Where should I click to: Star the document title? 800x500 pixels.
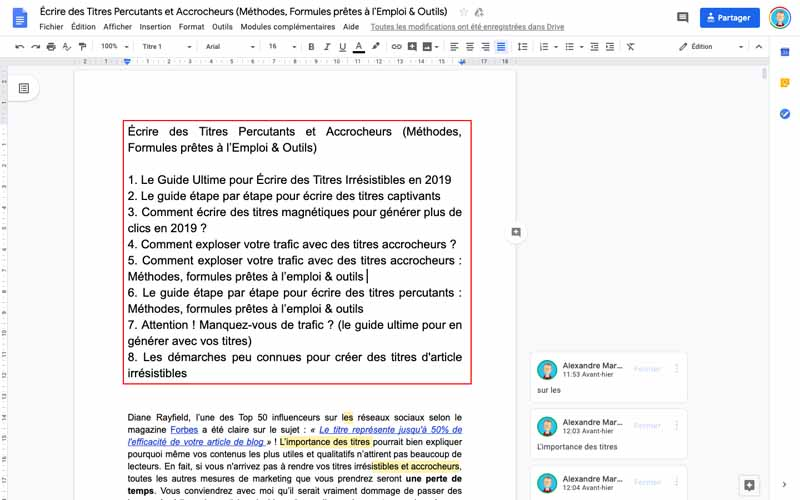pos(463,12)
